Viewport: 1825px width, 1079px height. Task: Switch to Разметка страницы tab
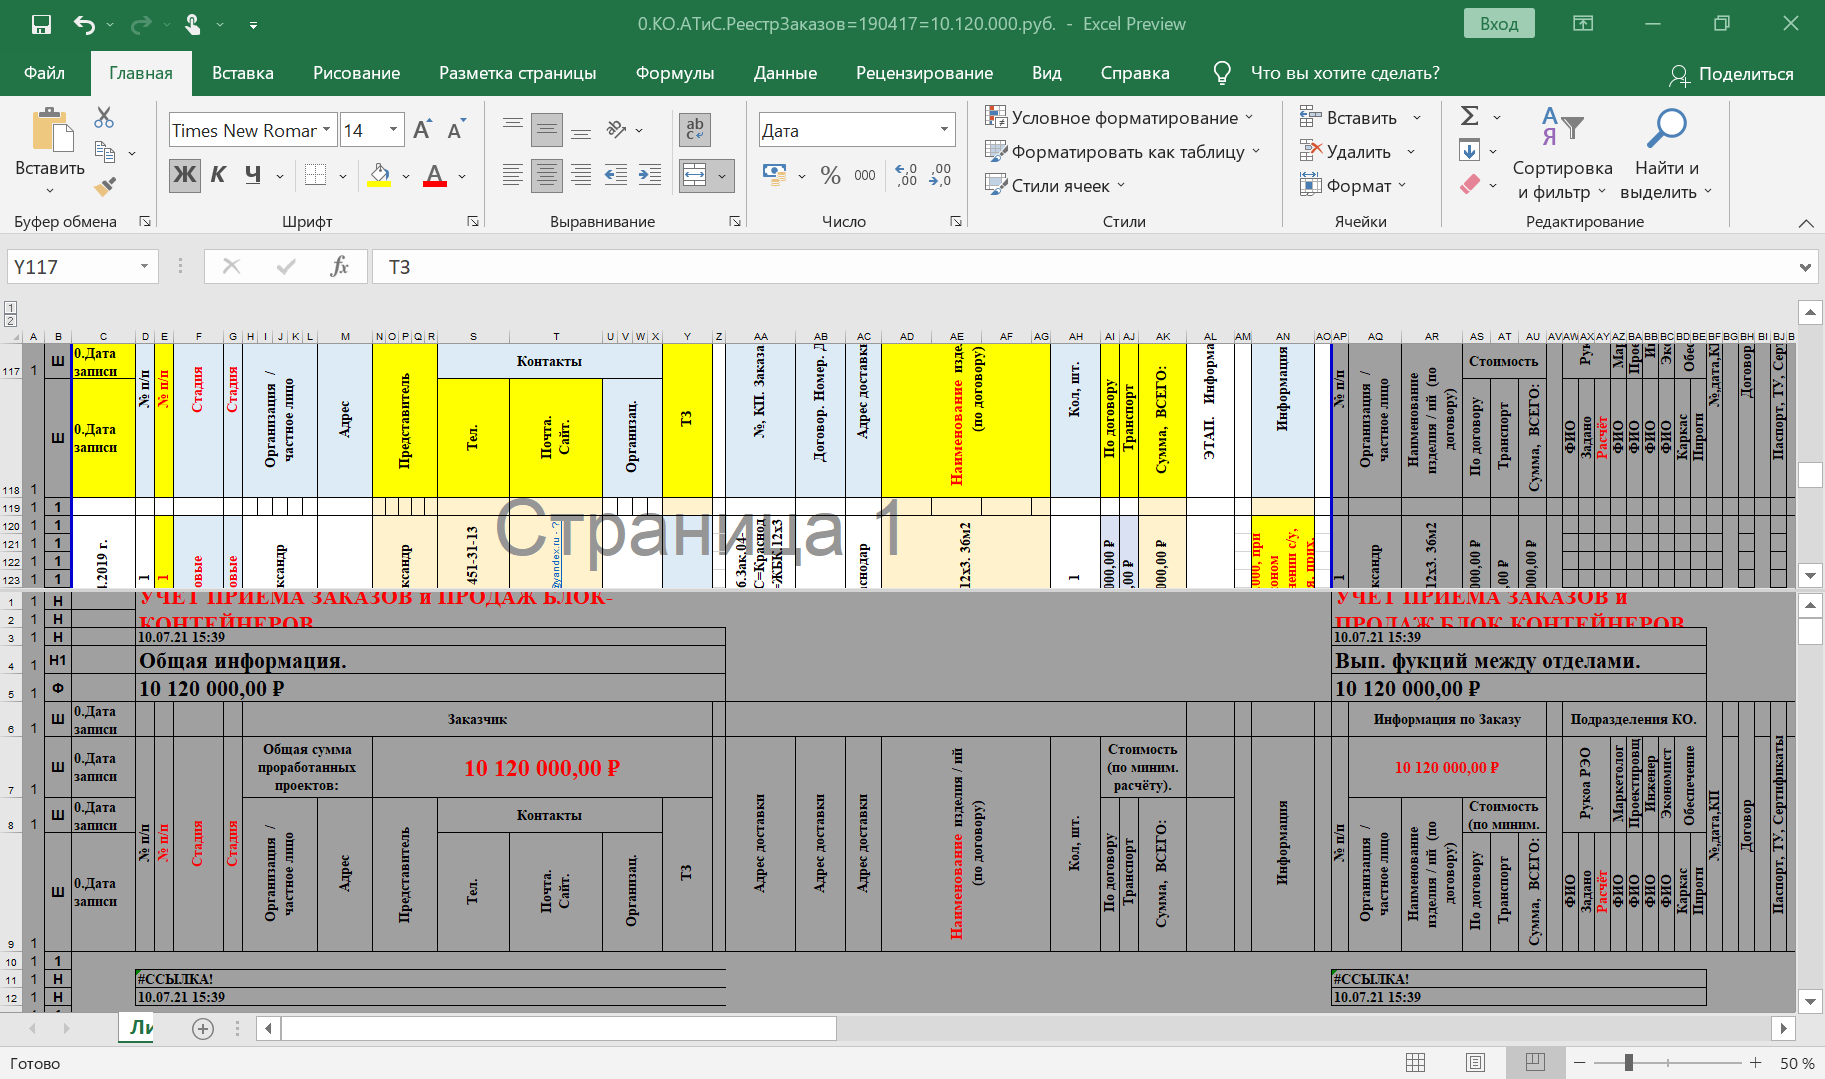tap(518, 73)
